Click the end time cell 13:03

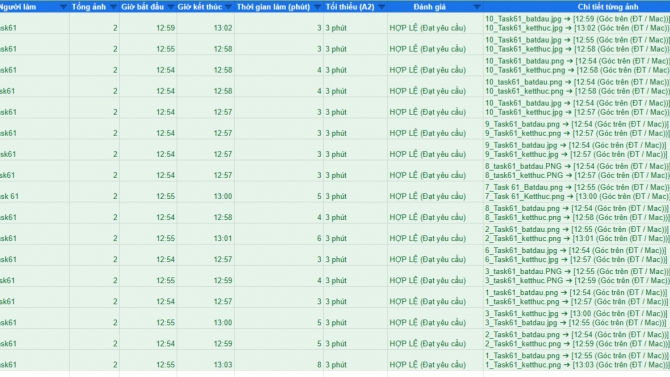206,360
